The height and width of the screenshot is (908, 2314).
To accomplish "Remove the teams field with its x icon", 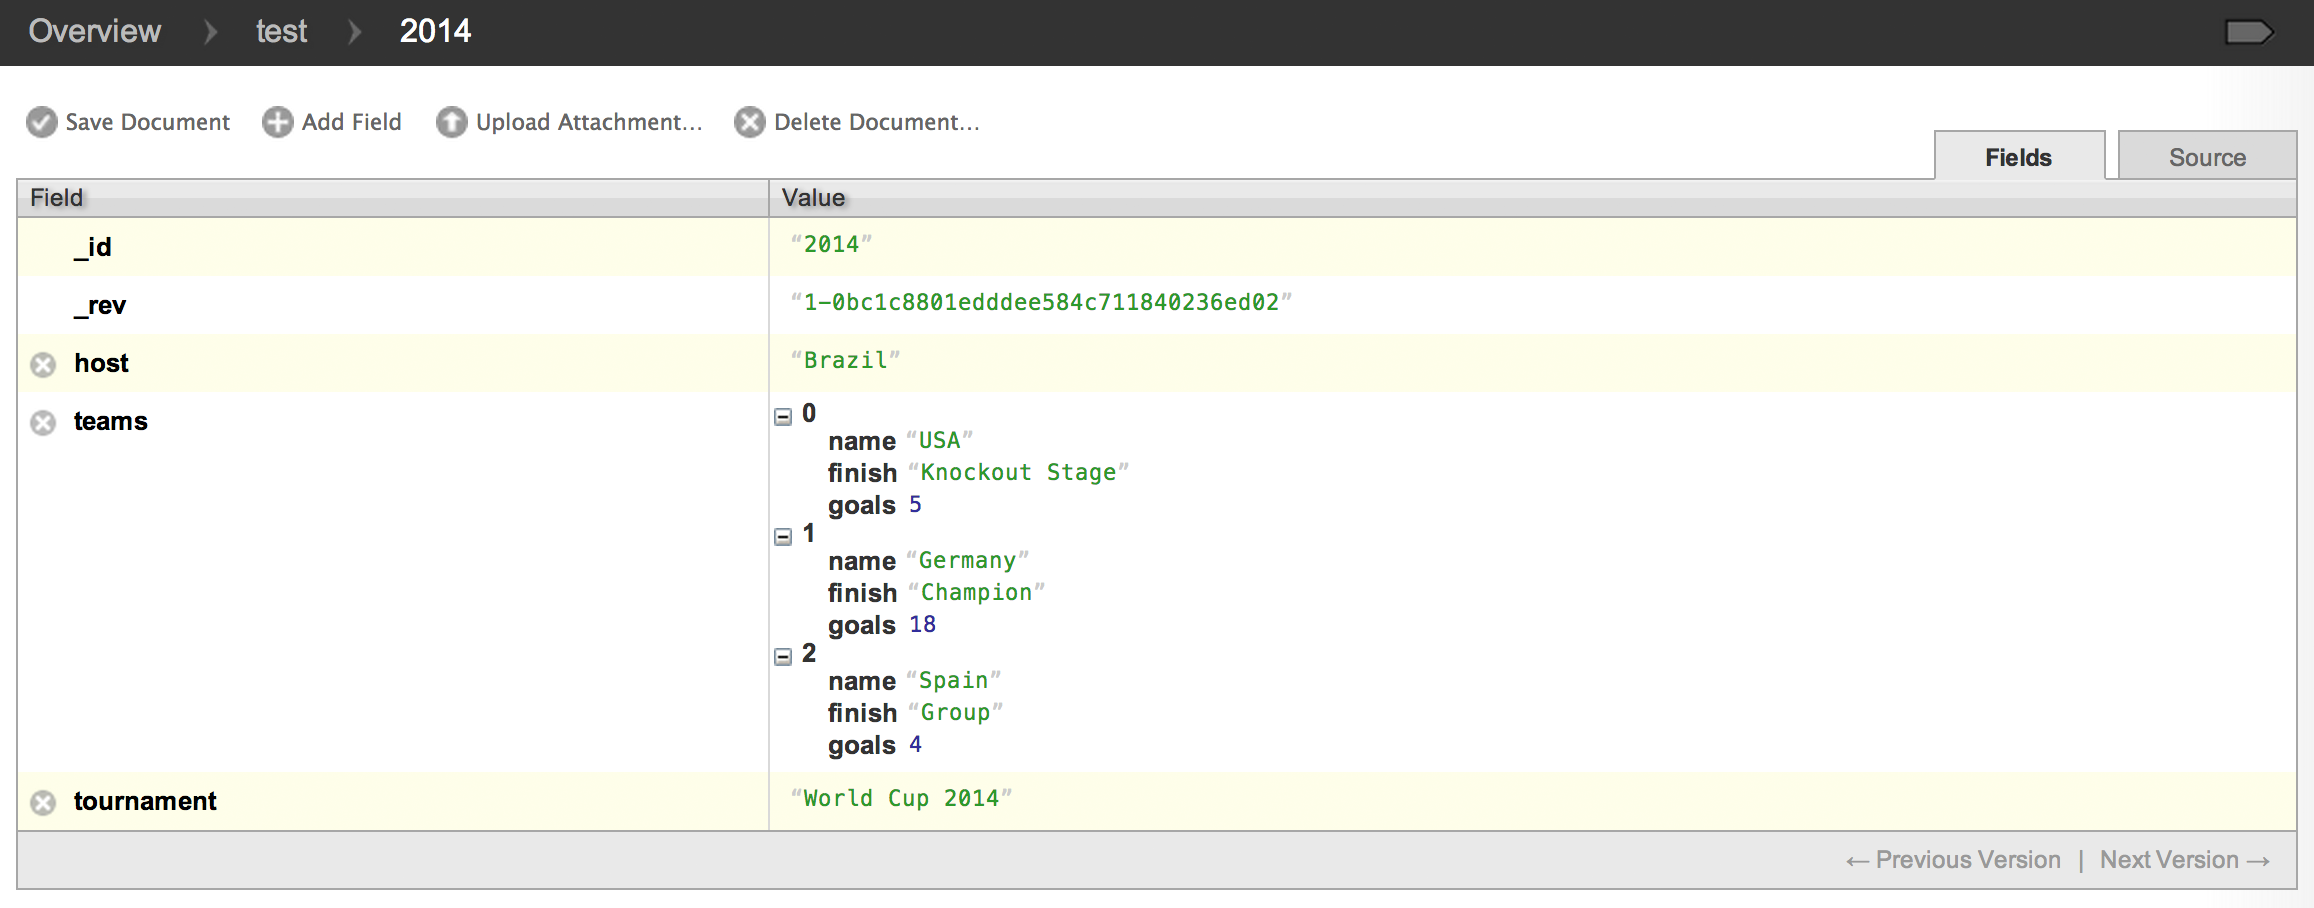I will [43, 423].
